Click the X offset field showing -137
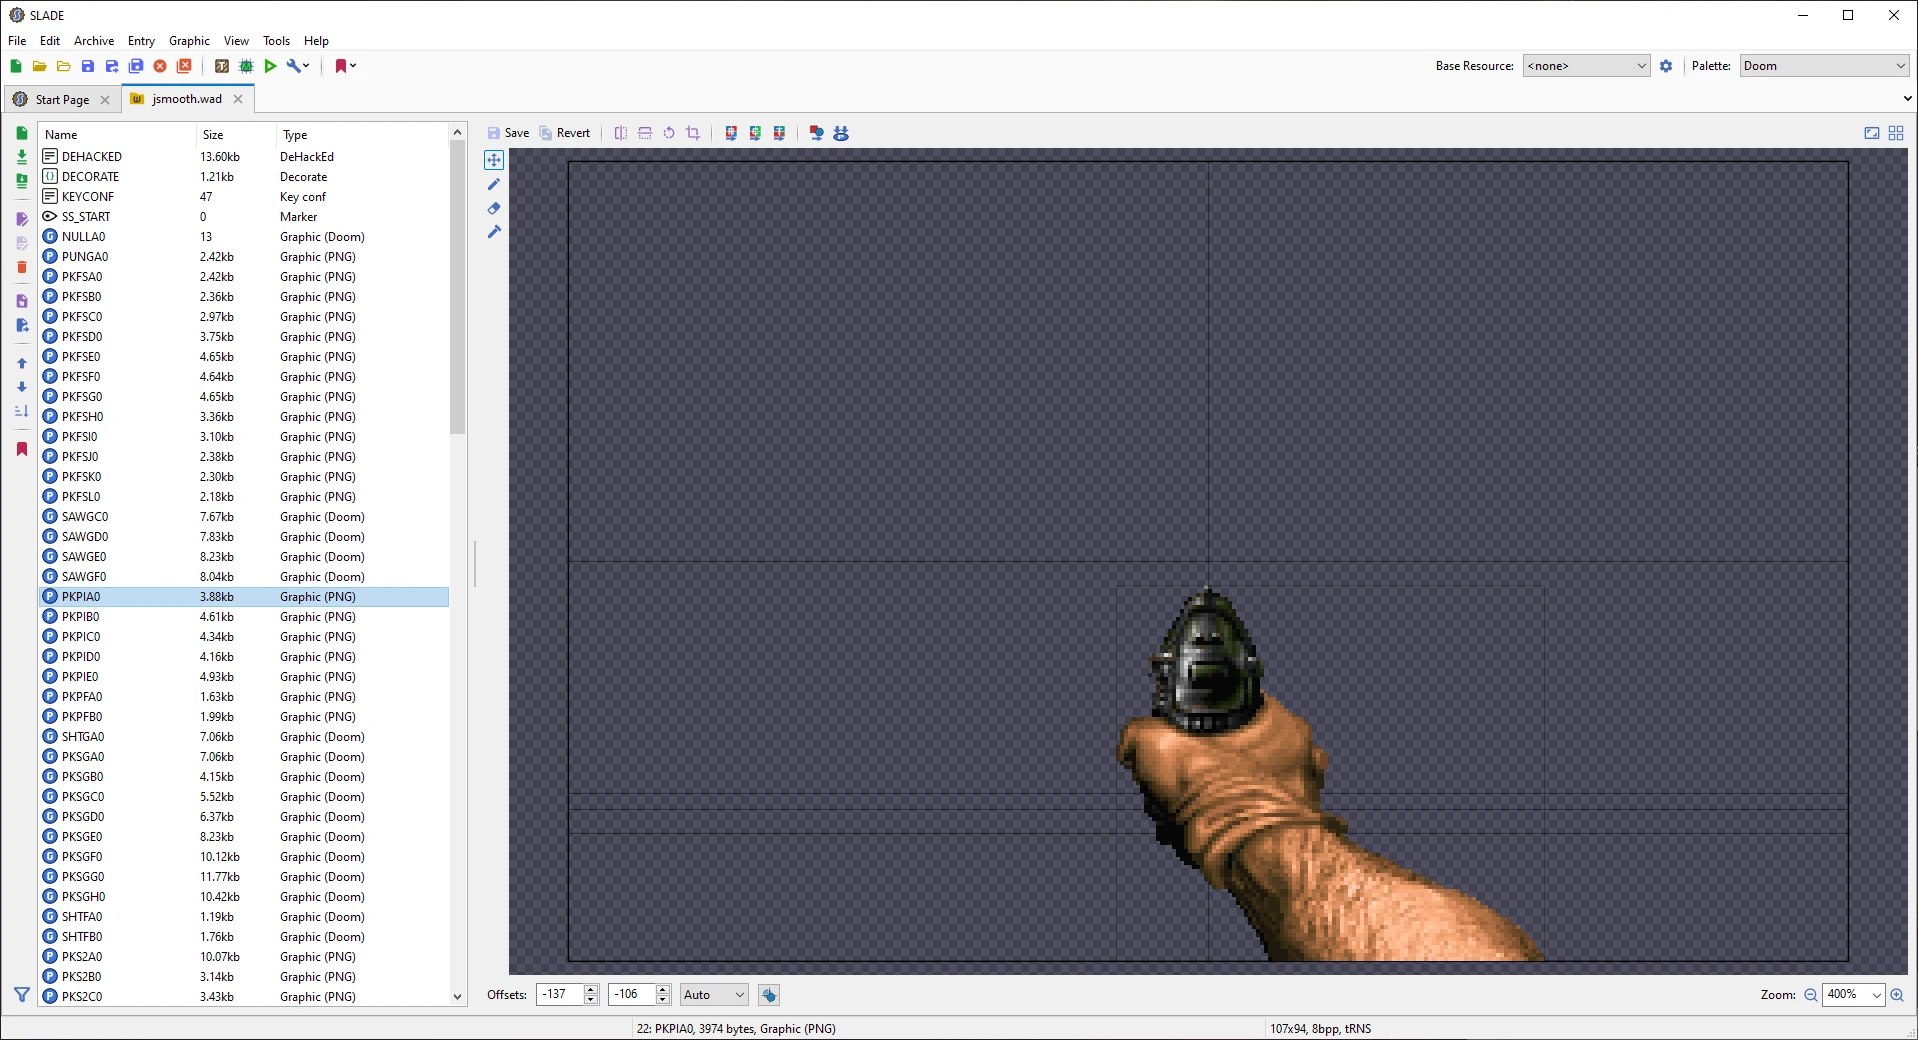This screenshot has height=1040, width=1918. (x=560, y=995)
